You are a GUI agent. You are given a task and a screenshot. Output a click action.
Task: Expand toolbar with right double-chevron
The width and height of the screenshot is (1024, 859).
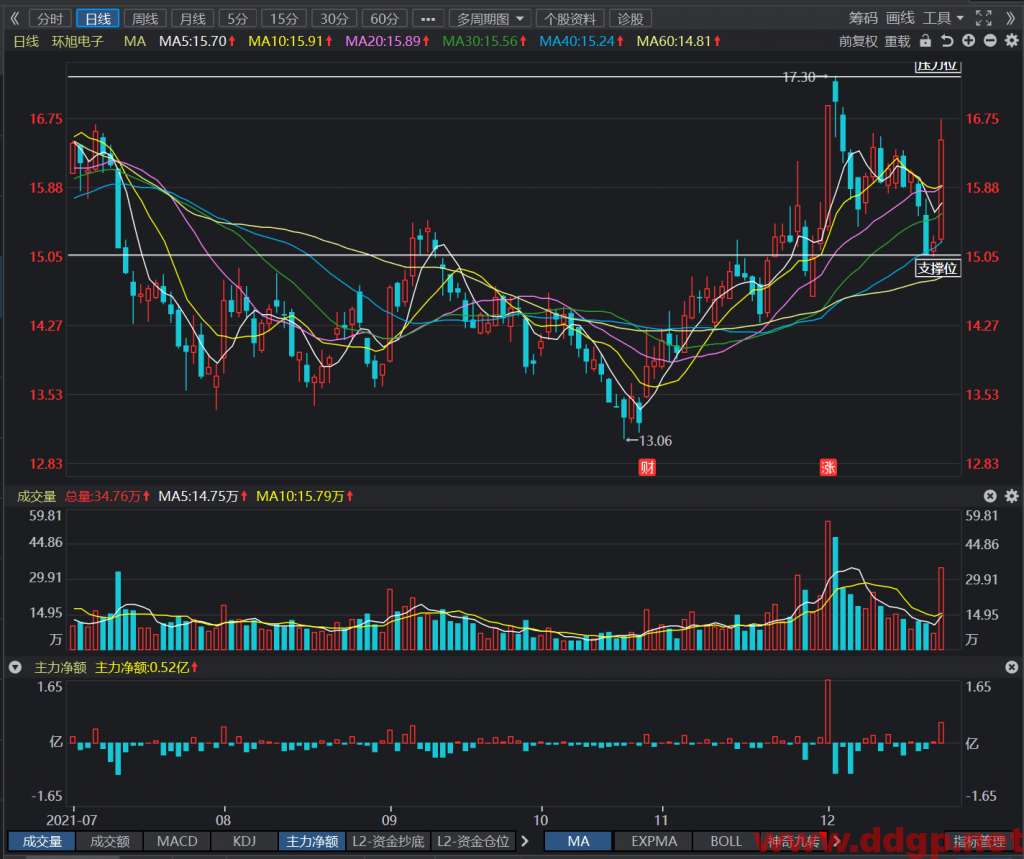click(1011, 18)
